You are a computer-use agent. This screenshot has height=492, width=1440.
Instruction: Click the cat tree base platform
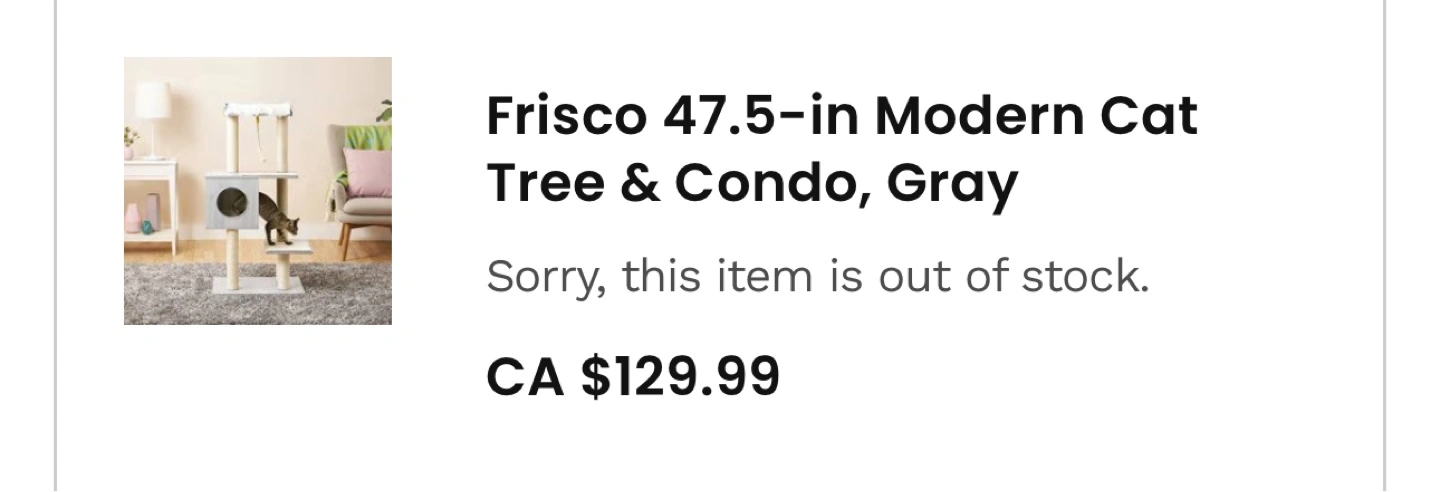(x=257, y=284)
